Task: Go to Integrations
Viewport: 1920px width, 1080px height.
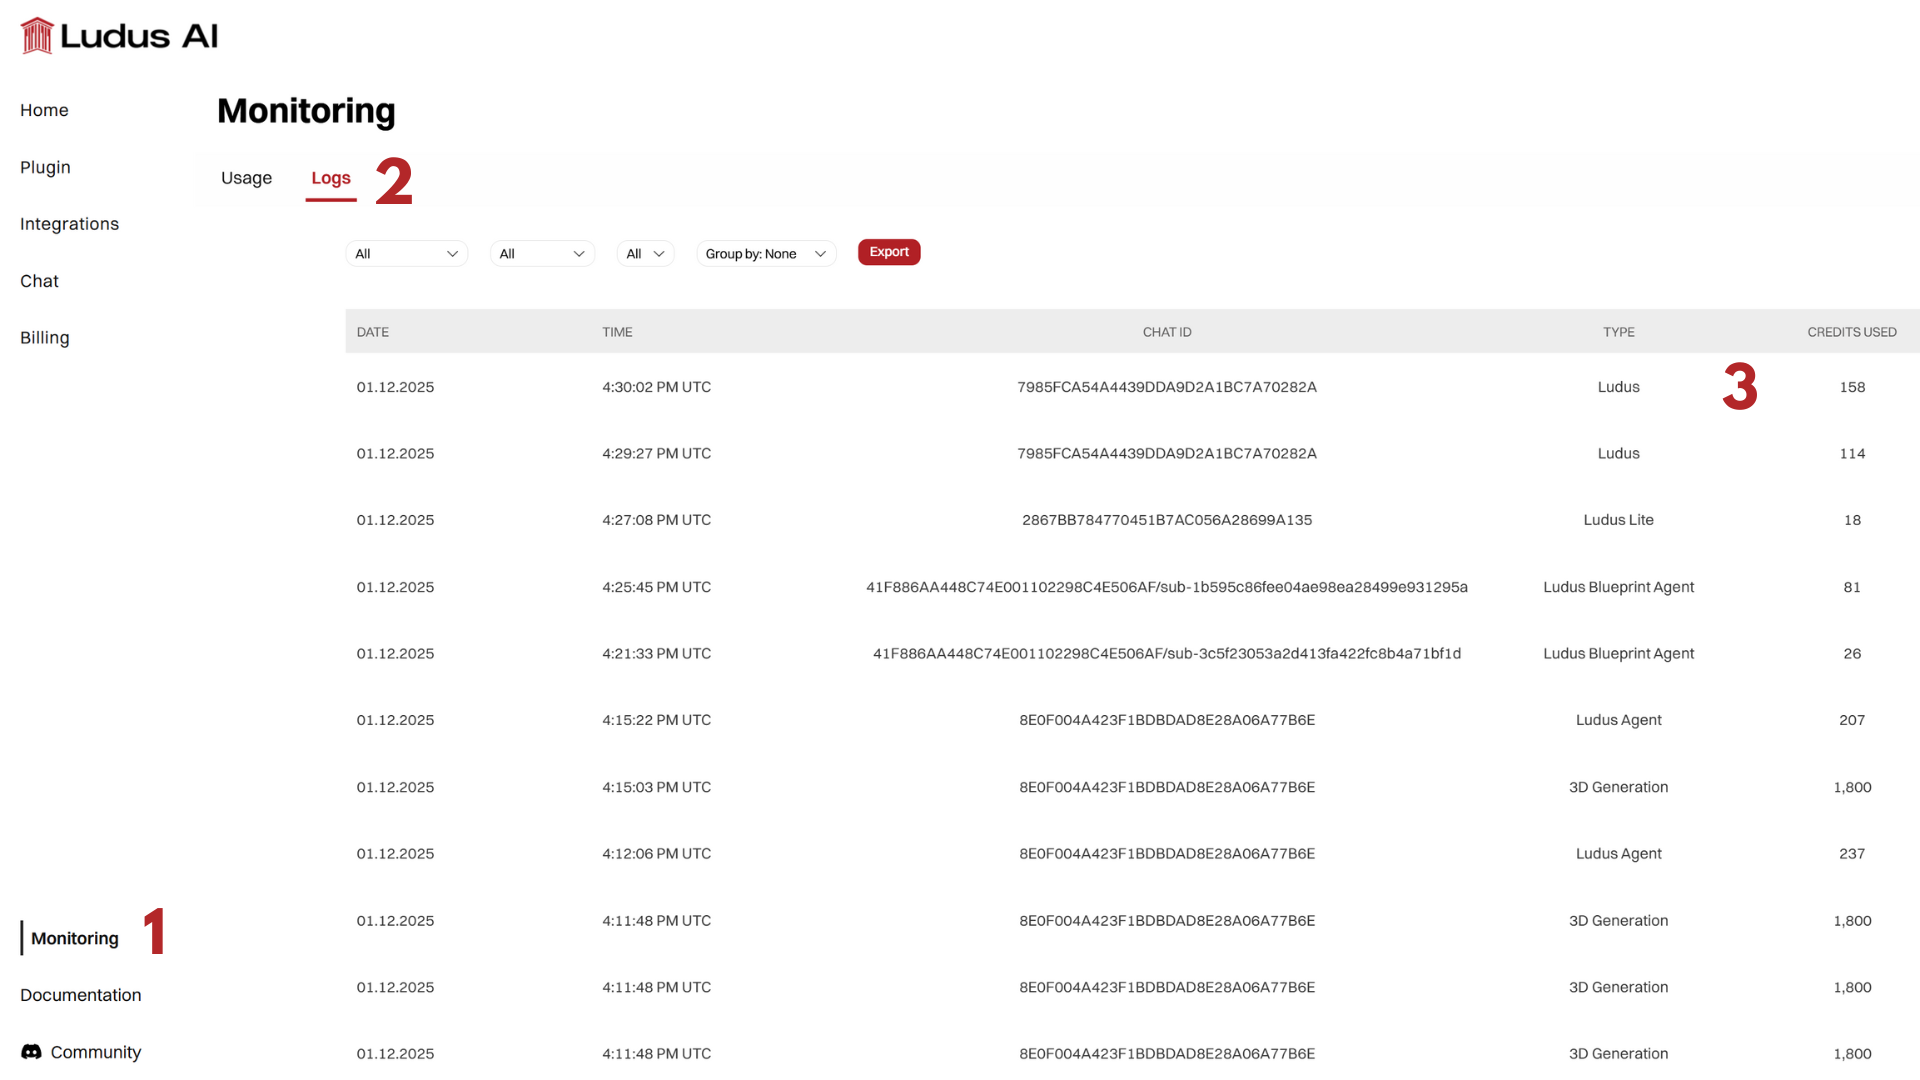Action: click(x=69, y=223)
